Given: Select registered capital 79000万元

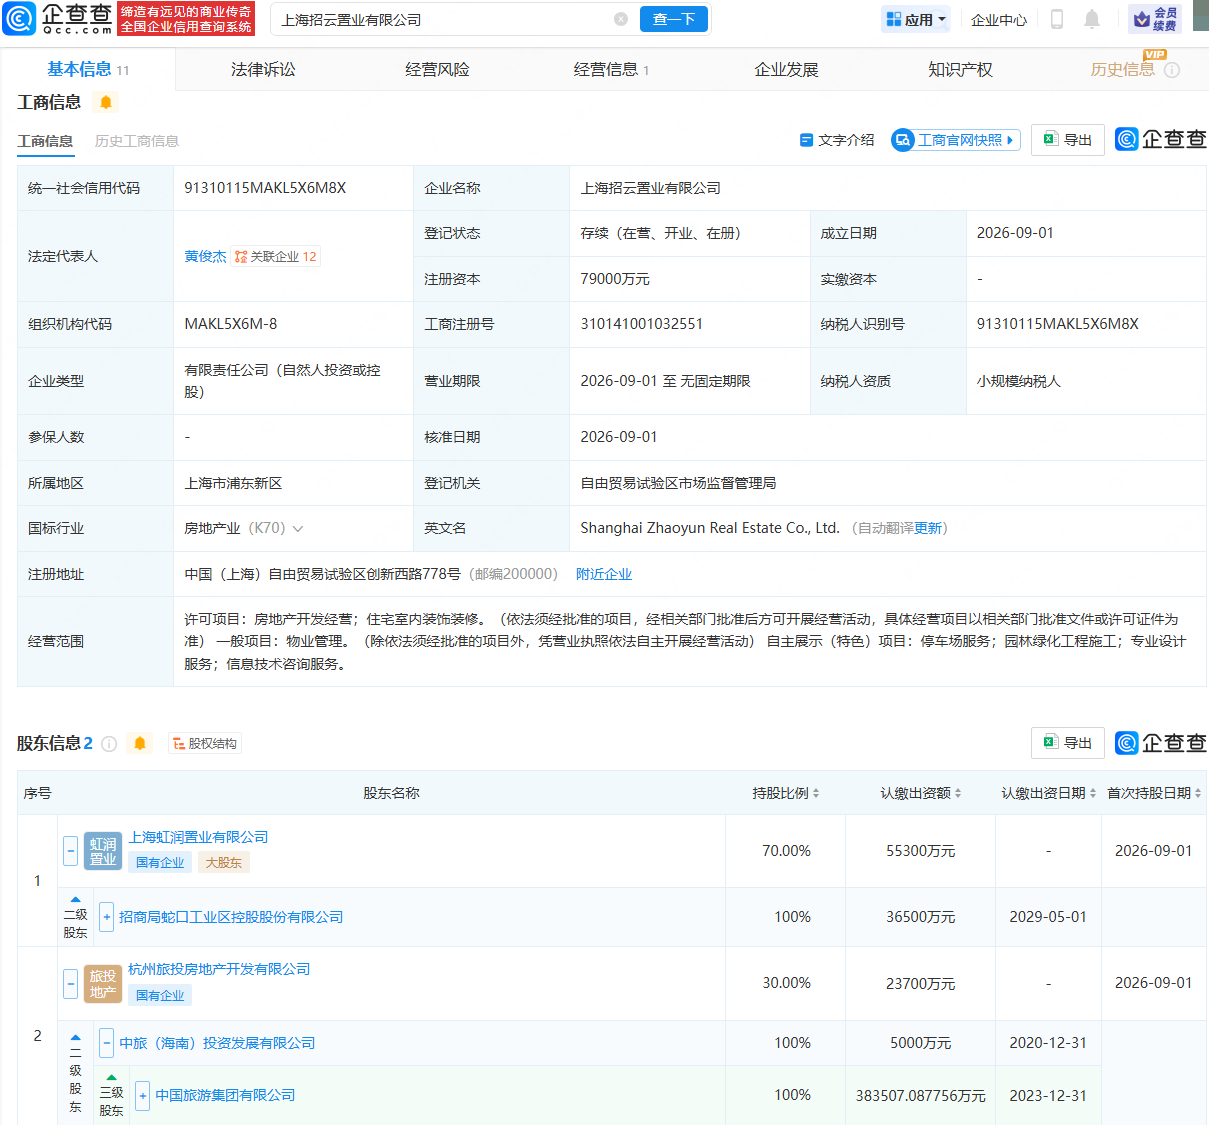Looking at the screenshot, I should click(615, 279).
